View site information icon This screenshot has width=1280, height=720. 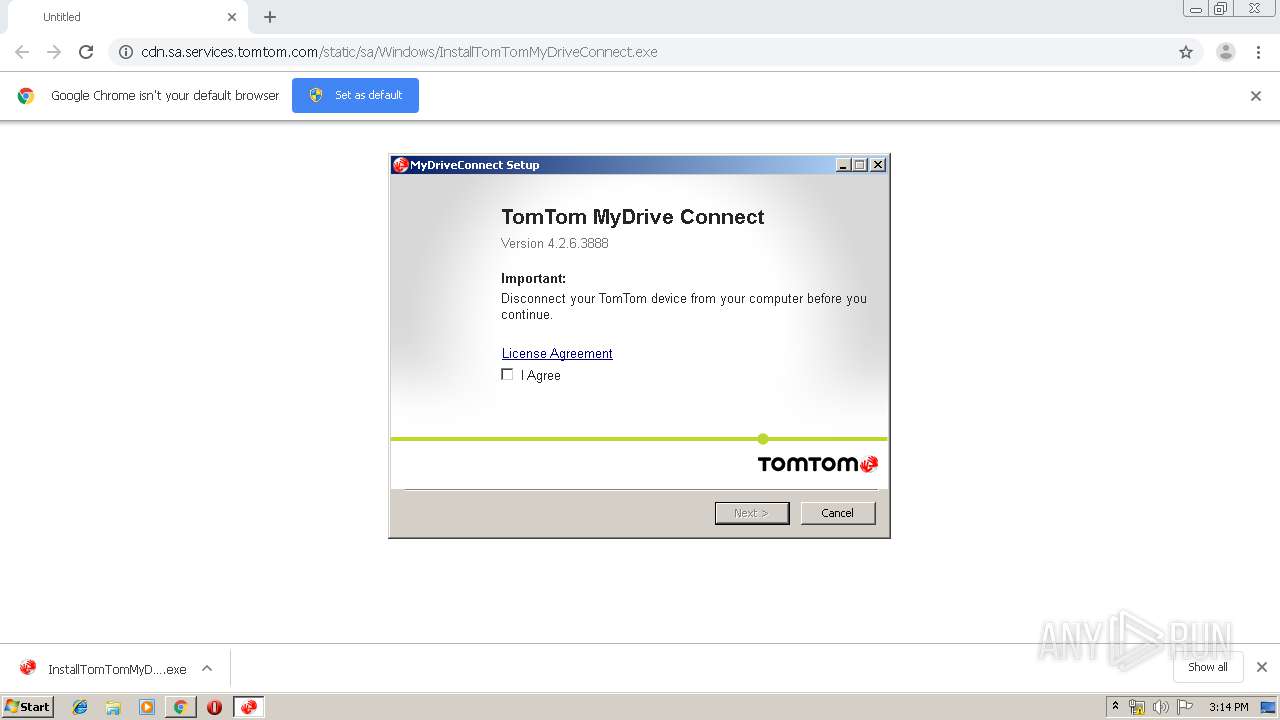point(126,52)
